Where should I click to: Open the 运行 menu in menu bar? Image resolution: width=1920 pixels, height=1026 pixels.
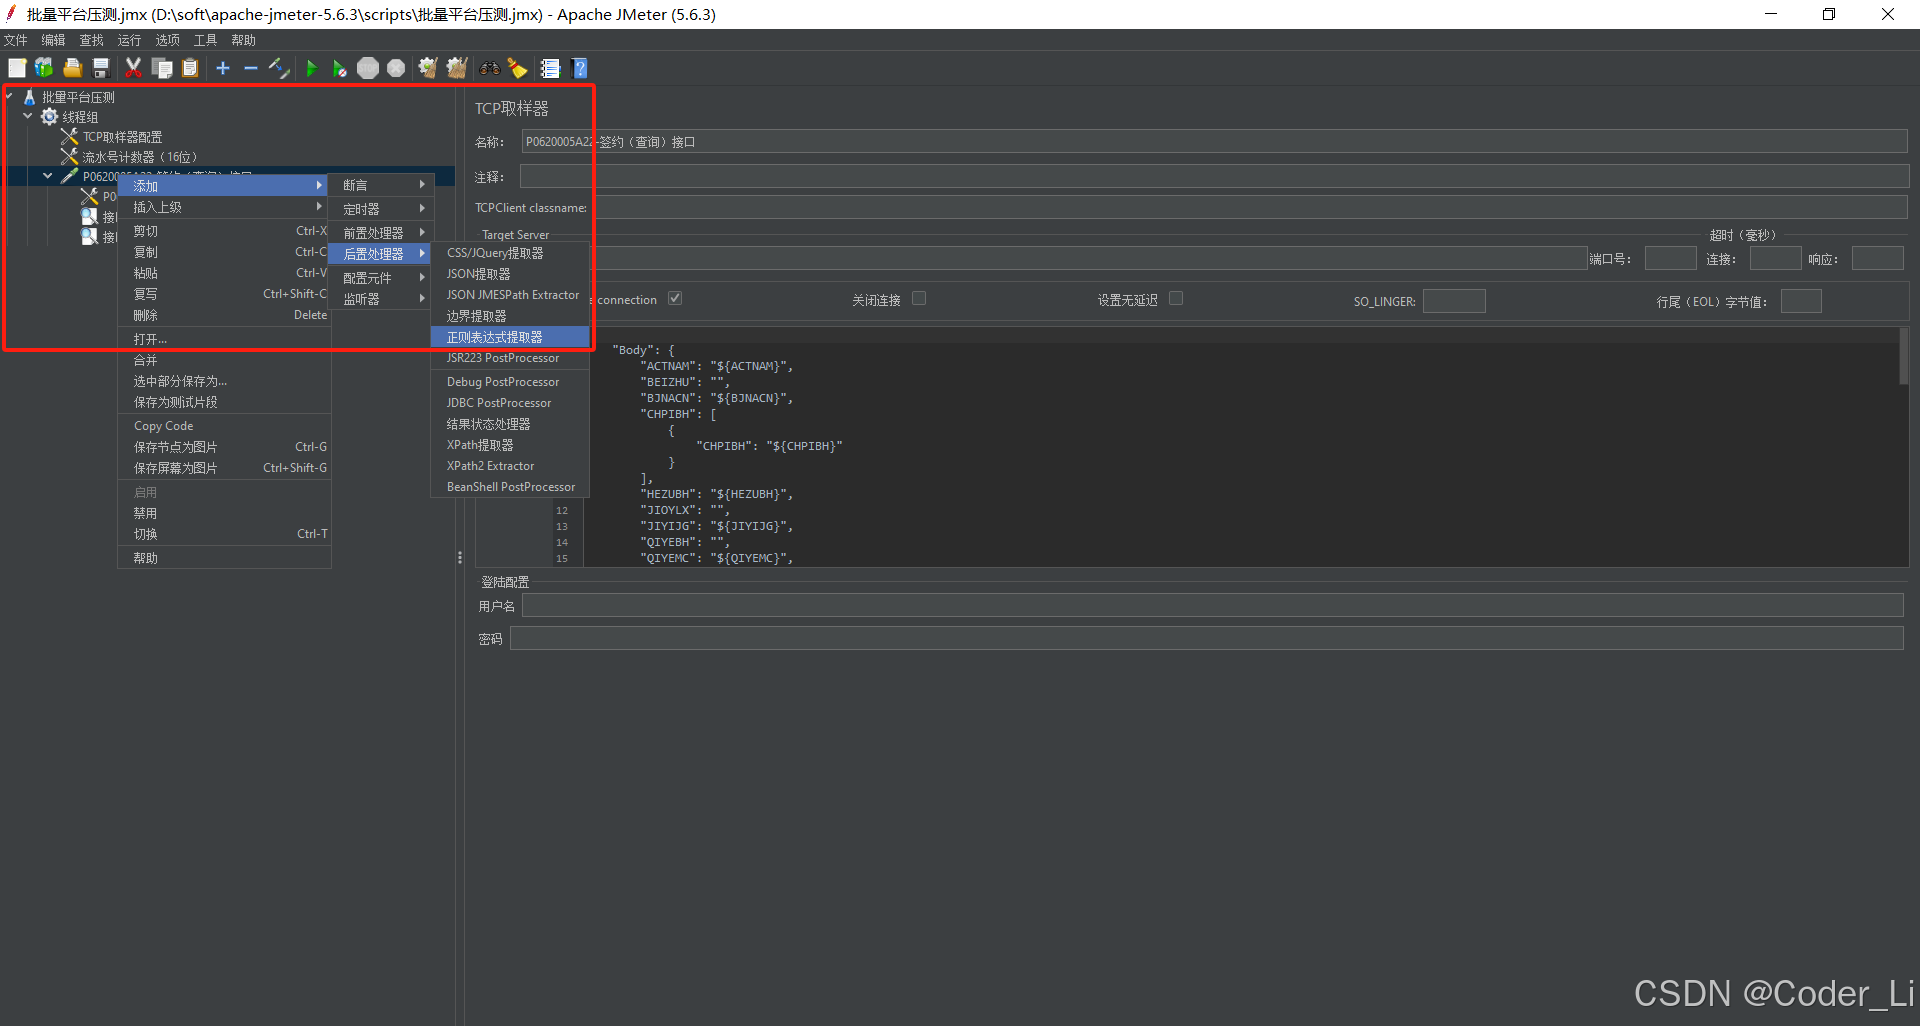click(129, 40)
